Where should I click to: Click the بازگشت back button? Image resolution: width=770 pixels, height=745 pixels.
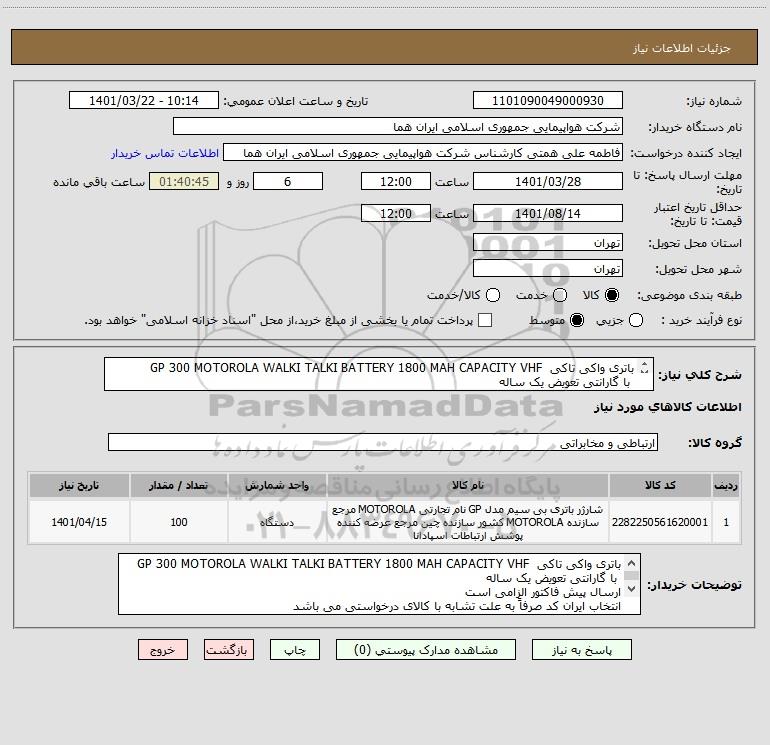click(229, 650)
